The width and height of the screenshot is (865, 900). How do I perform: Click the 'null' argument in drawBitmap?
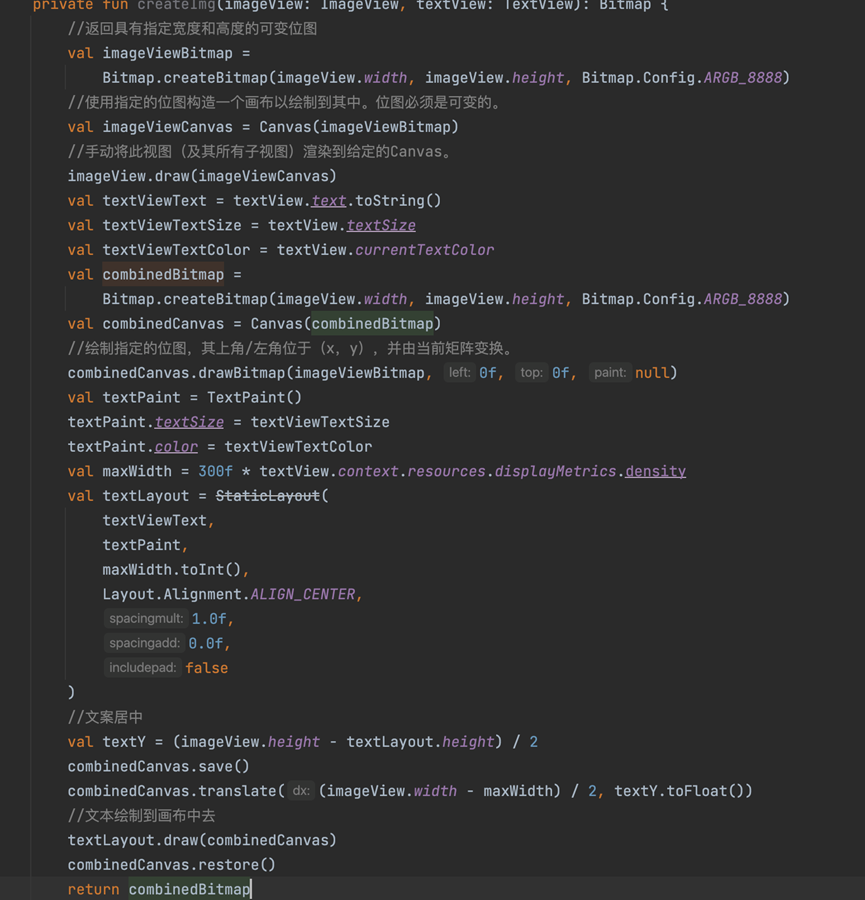[652, 373]
